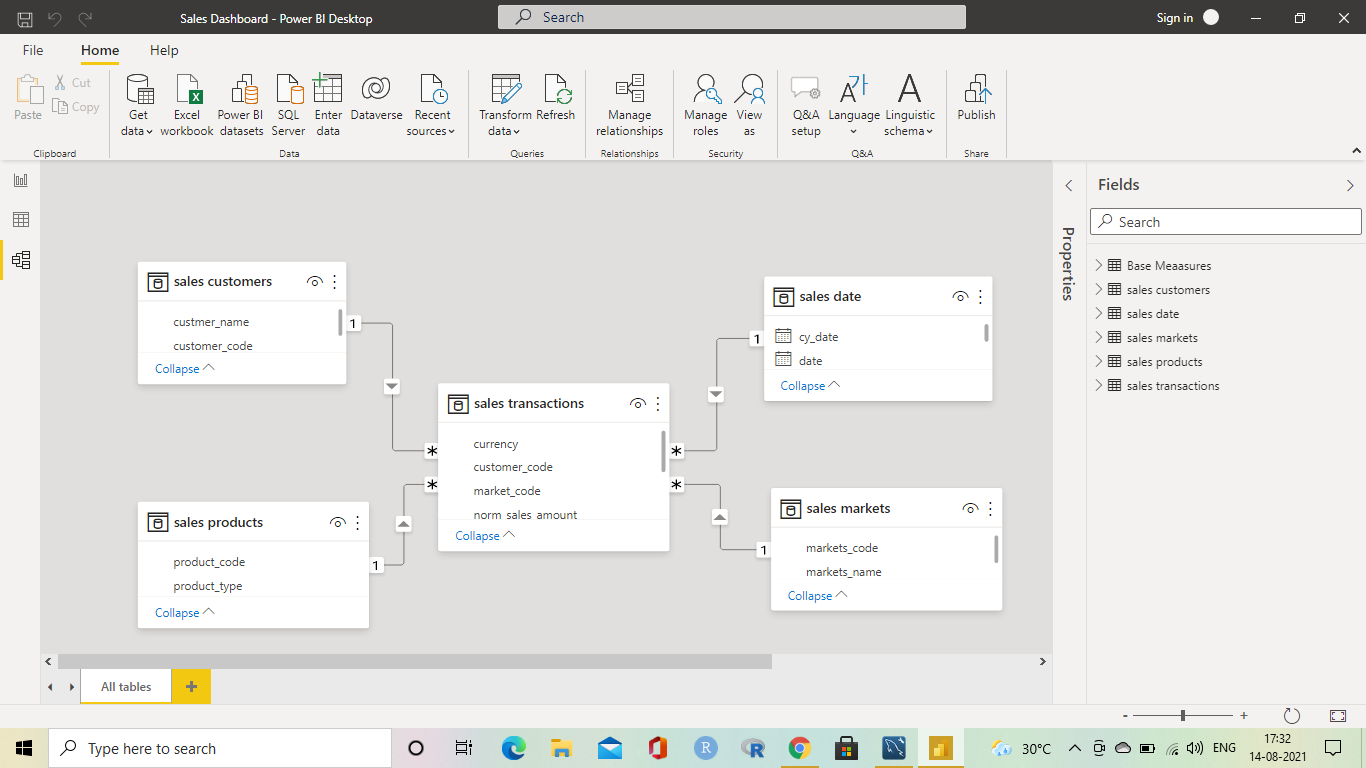1366x768 pixels.
Task: Connect to SQL Server
Action: click(x=288, y=104)
